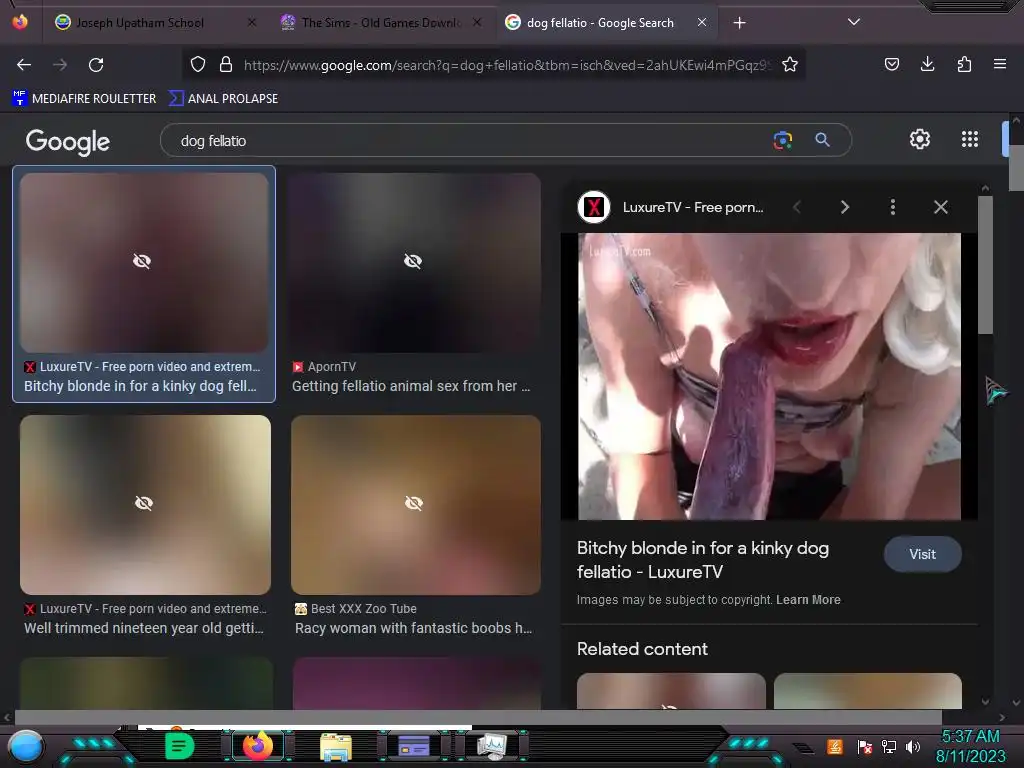Open MEDIAFIRE ROULETTER bookmark
The width and height of the screenshot is (1024, 768).
84,99
